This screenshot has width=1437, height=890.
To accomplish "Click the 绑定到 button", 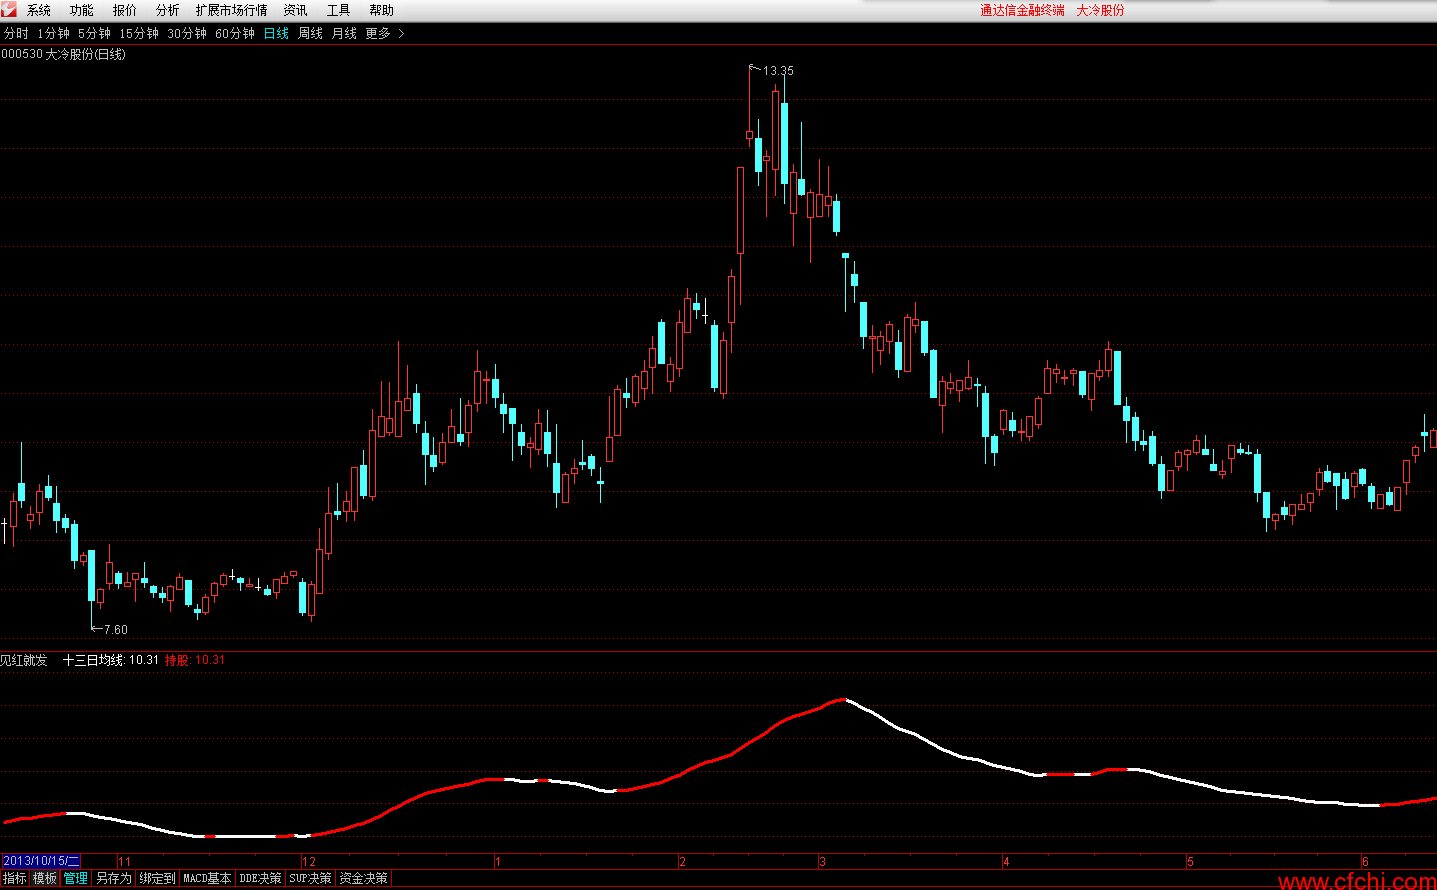I will [x=158, y=878].
